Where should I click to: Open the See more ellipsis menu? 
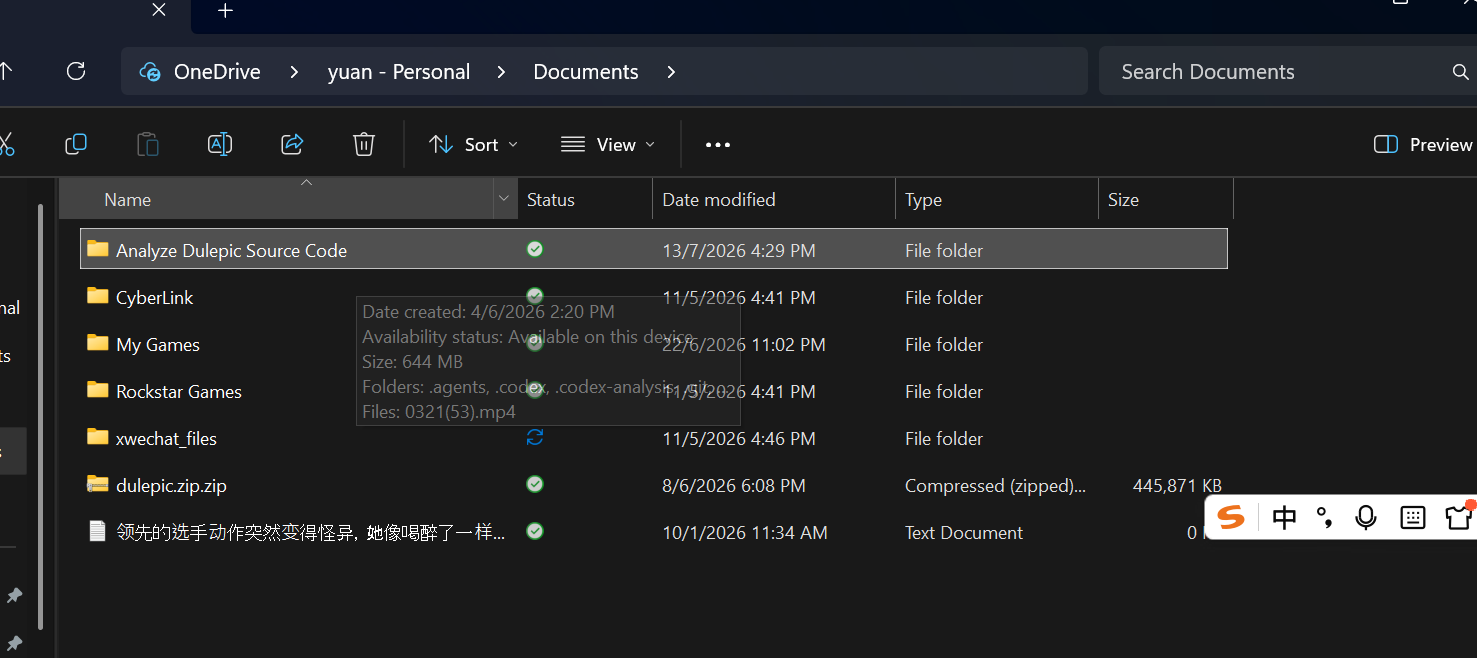tap(718, 144)
